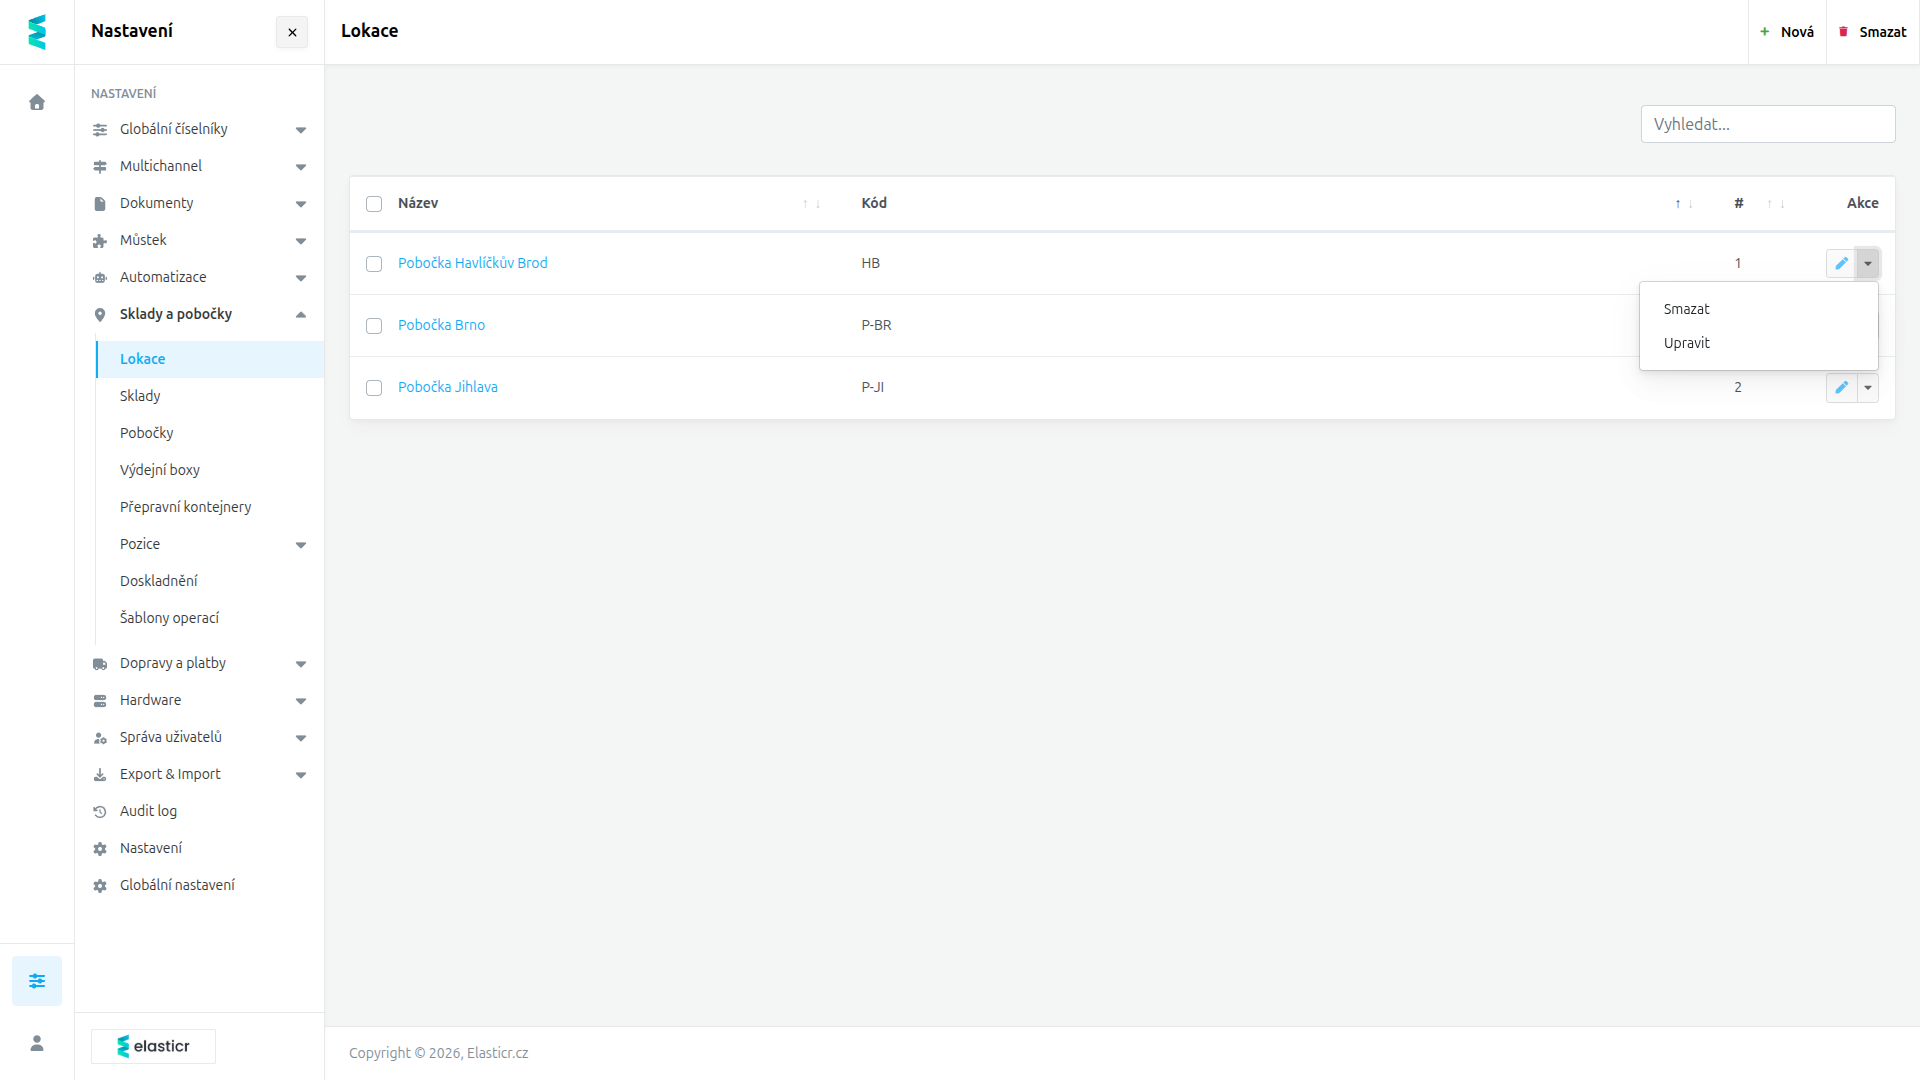Expand the Dokumenty submenu arrow
Viewport: 1920px width, 1080px height.
click(x=301, y=204)
